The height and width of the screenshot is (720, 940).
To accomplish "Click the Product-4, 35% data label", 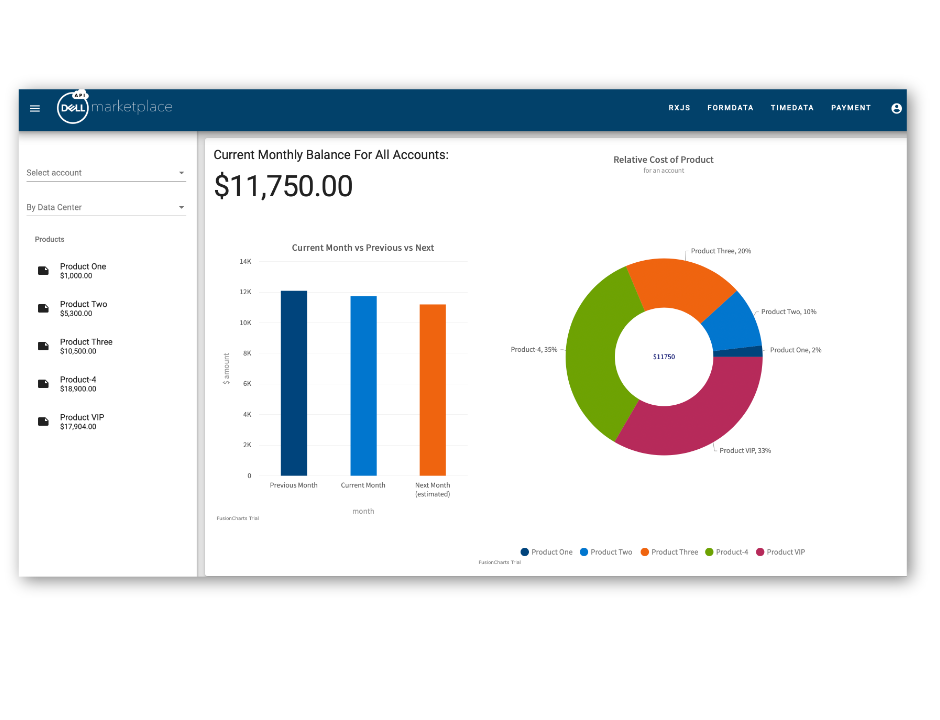I will coord(534,350).
